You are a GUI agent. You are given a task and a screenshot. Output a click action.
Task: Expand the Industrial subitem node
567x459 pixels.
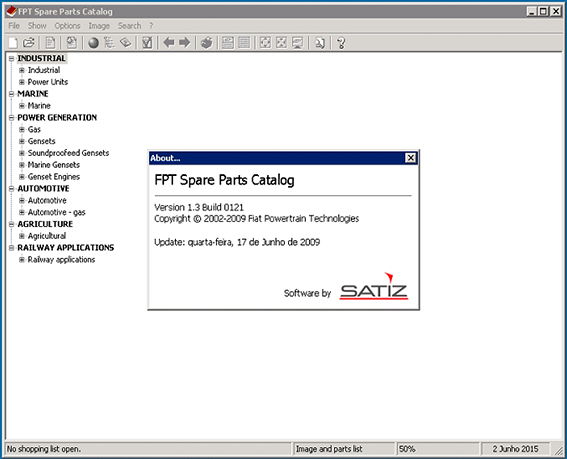[x=22, y=70]
